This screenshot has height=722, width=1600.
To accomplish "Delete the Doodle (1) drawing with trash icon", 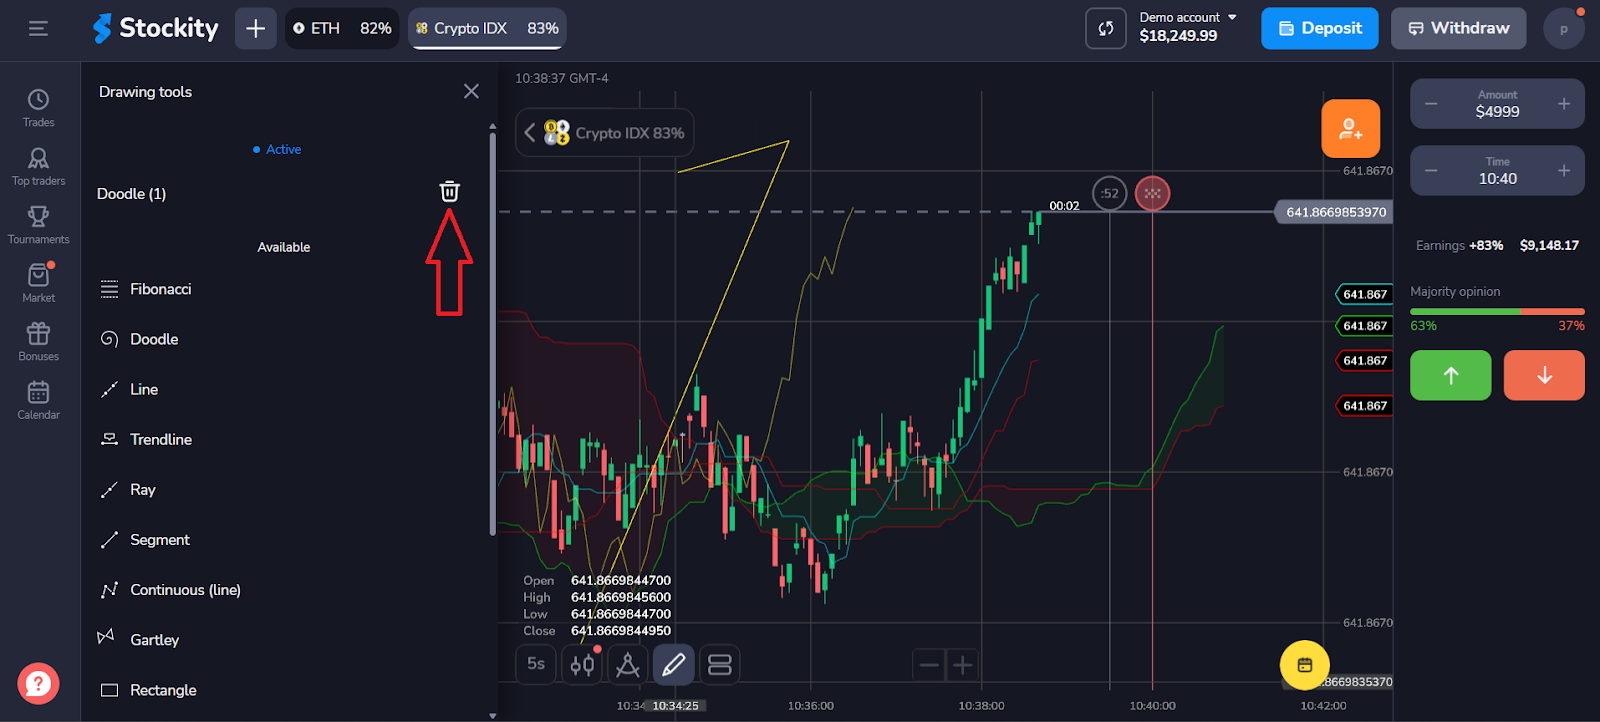I will pyautogui.click(x=449, y=192).
